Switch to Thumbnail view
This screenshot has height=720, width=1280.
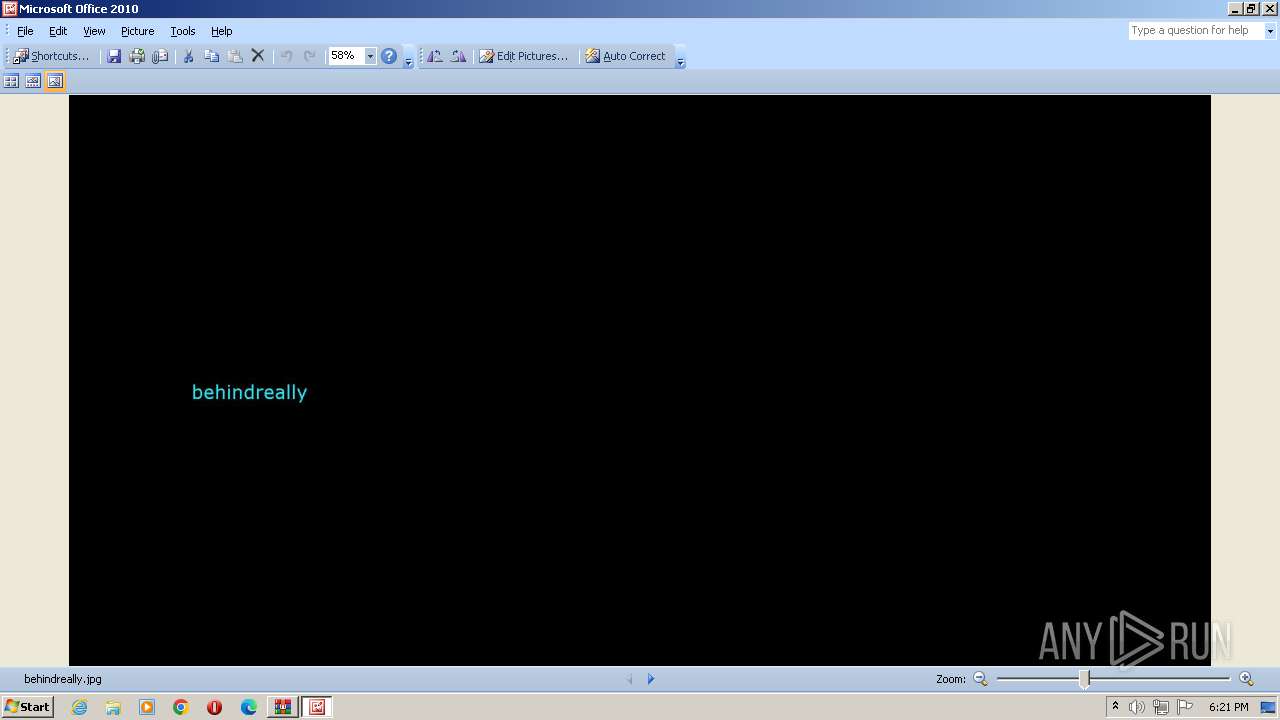(x=11, y=81)
